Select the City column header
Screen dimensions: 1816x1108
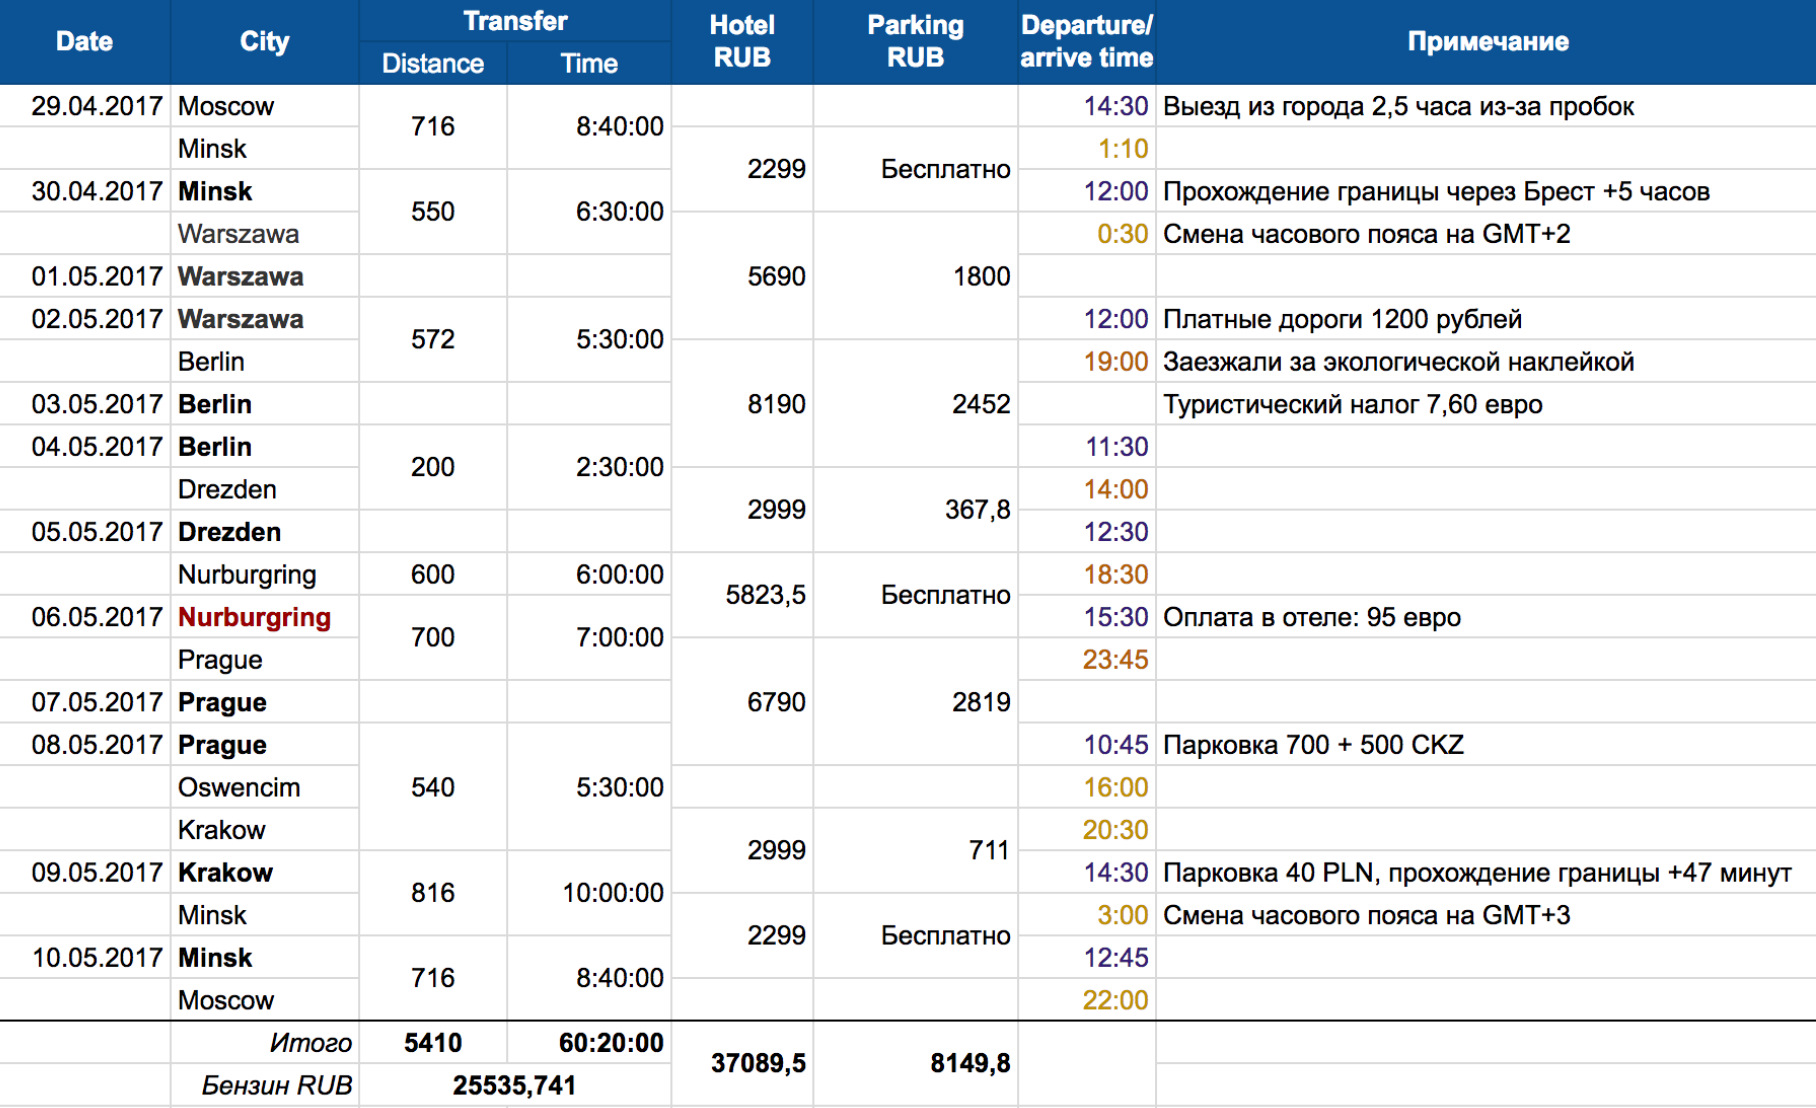pos(264,42)
